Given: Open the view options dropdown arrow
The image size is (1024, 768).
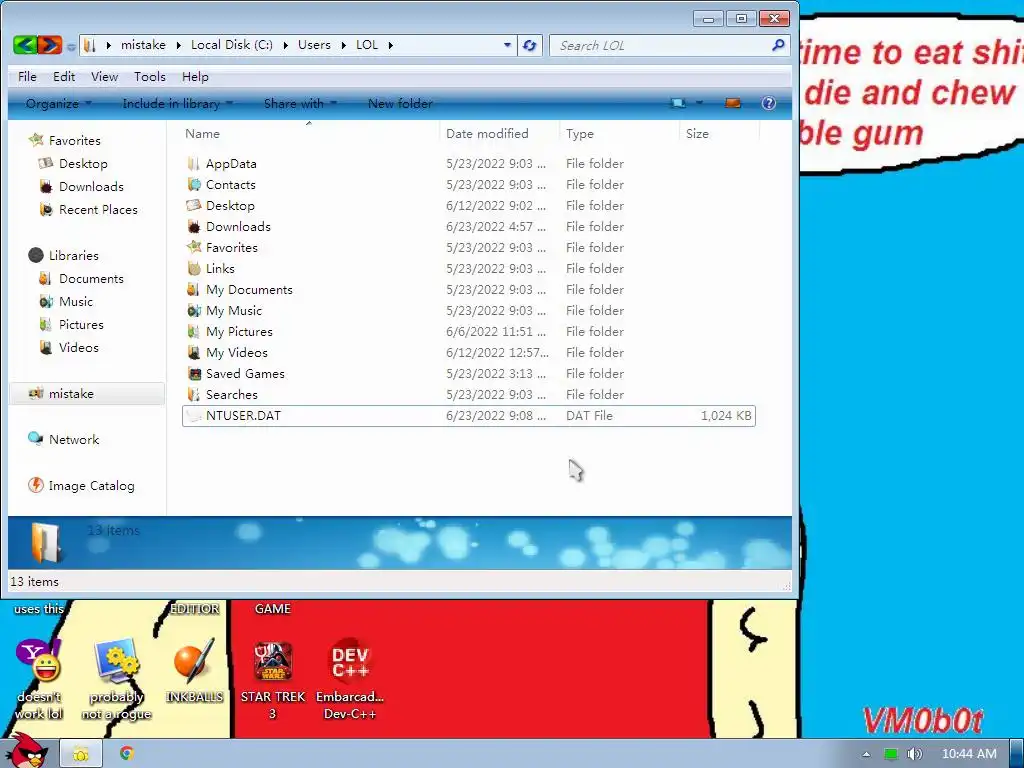Looking at the screenshot, I should [x=699, y=103].
